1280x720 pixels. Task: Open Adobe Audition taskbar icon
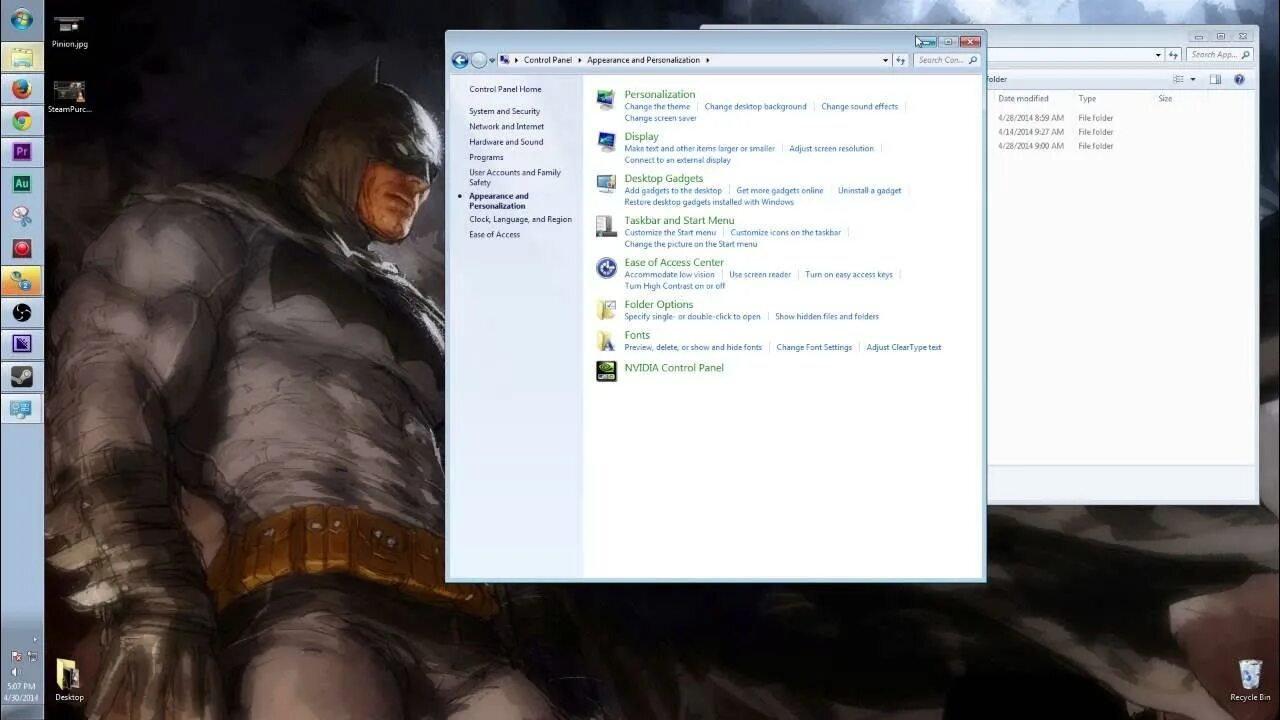click(21, 184)
